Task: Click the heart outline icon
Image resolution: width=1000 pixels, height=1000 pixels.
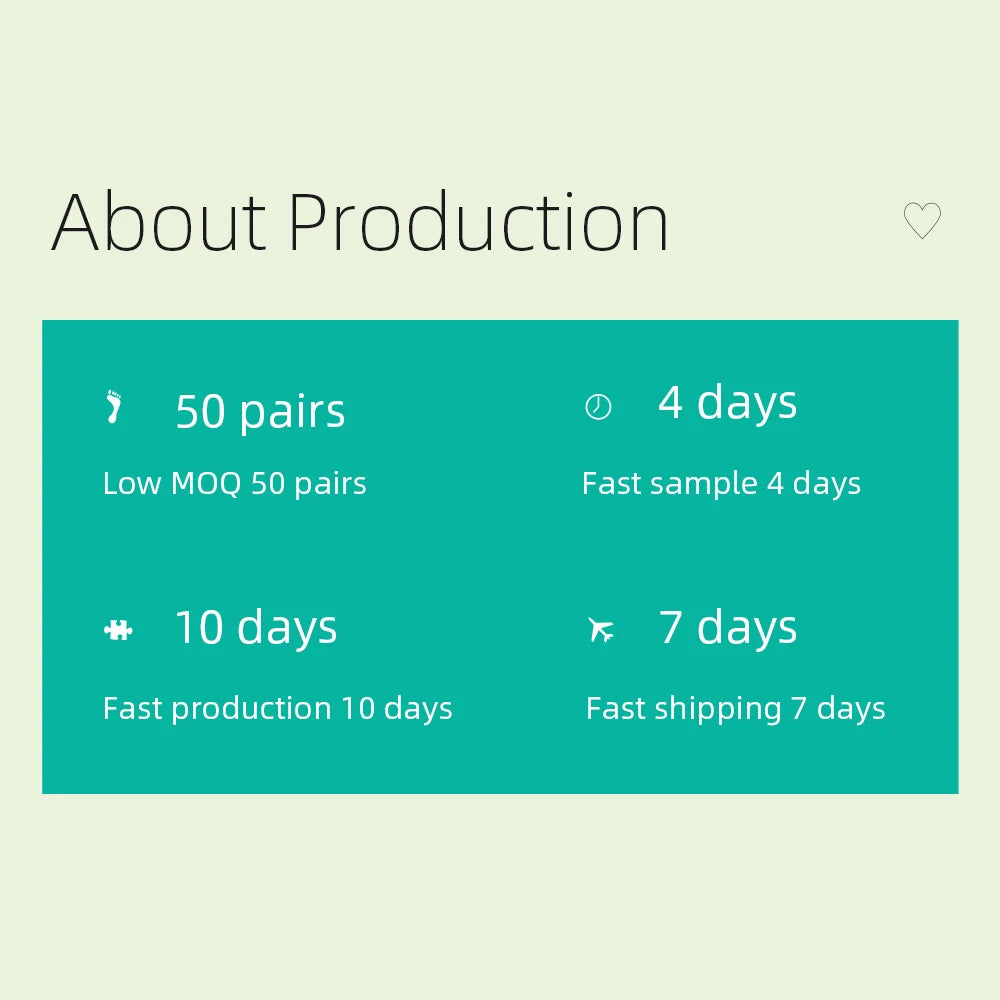Action: [x=922, y=221]
